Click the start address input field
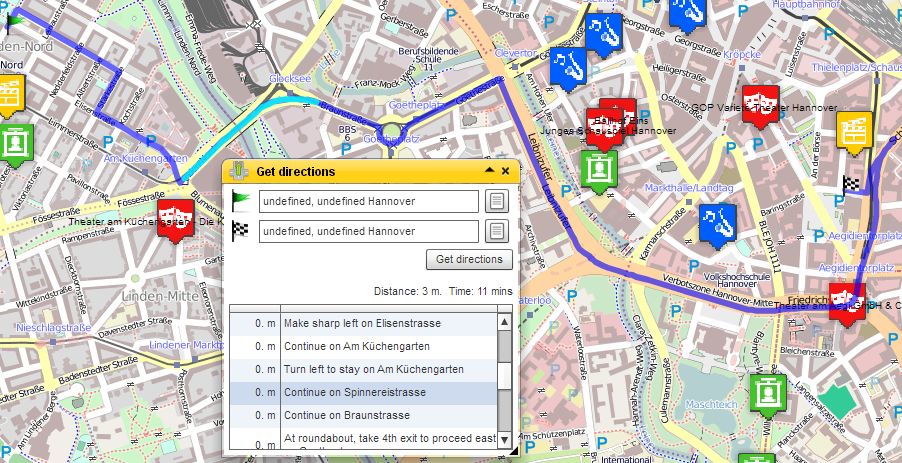 point(369,201)
